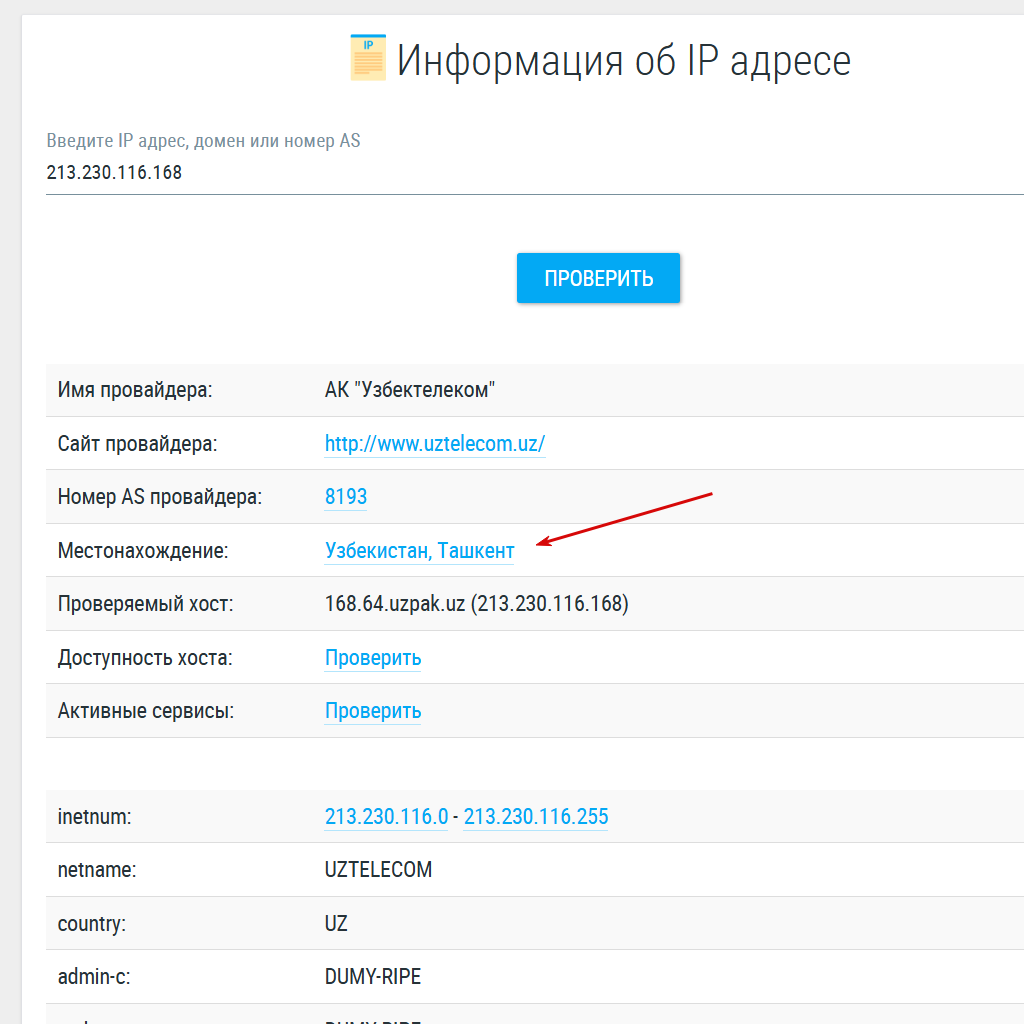Image resolution: width=1024 pixels, height=1024 pixels.
Task: Click the admin-c value DUMY-RIPE
Action: coord(373,977)
